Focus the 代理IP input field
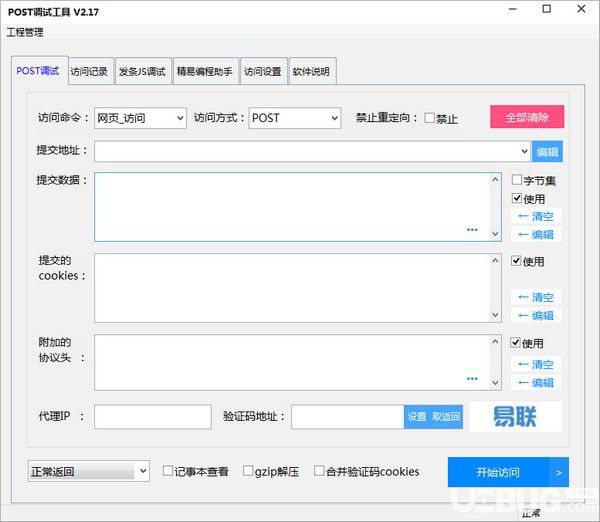Image resolution: width=600 pixels, height=522 pixels. click(x=153, y=416)
